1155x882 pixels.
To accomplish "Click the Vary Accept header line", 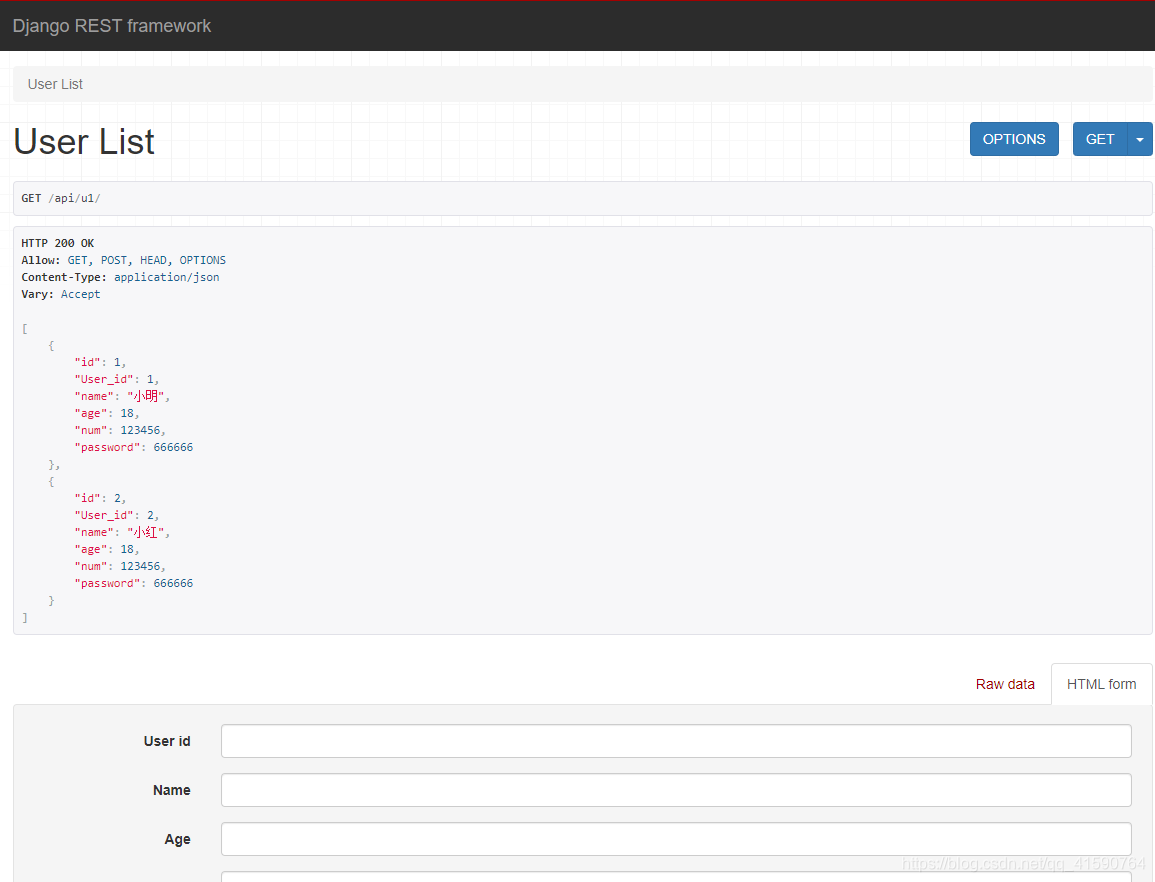I will click(x=60, y=294).
